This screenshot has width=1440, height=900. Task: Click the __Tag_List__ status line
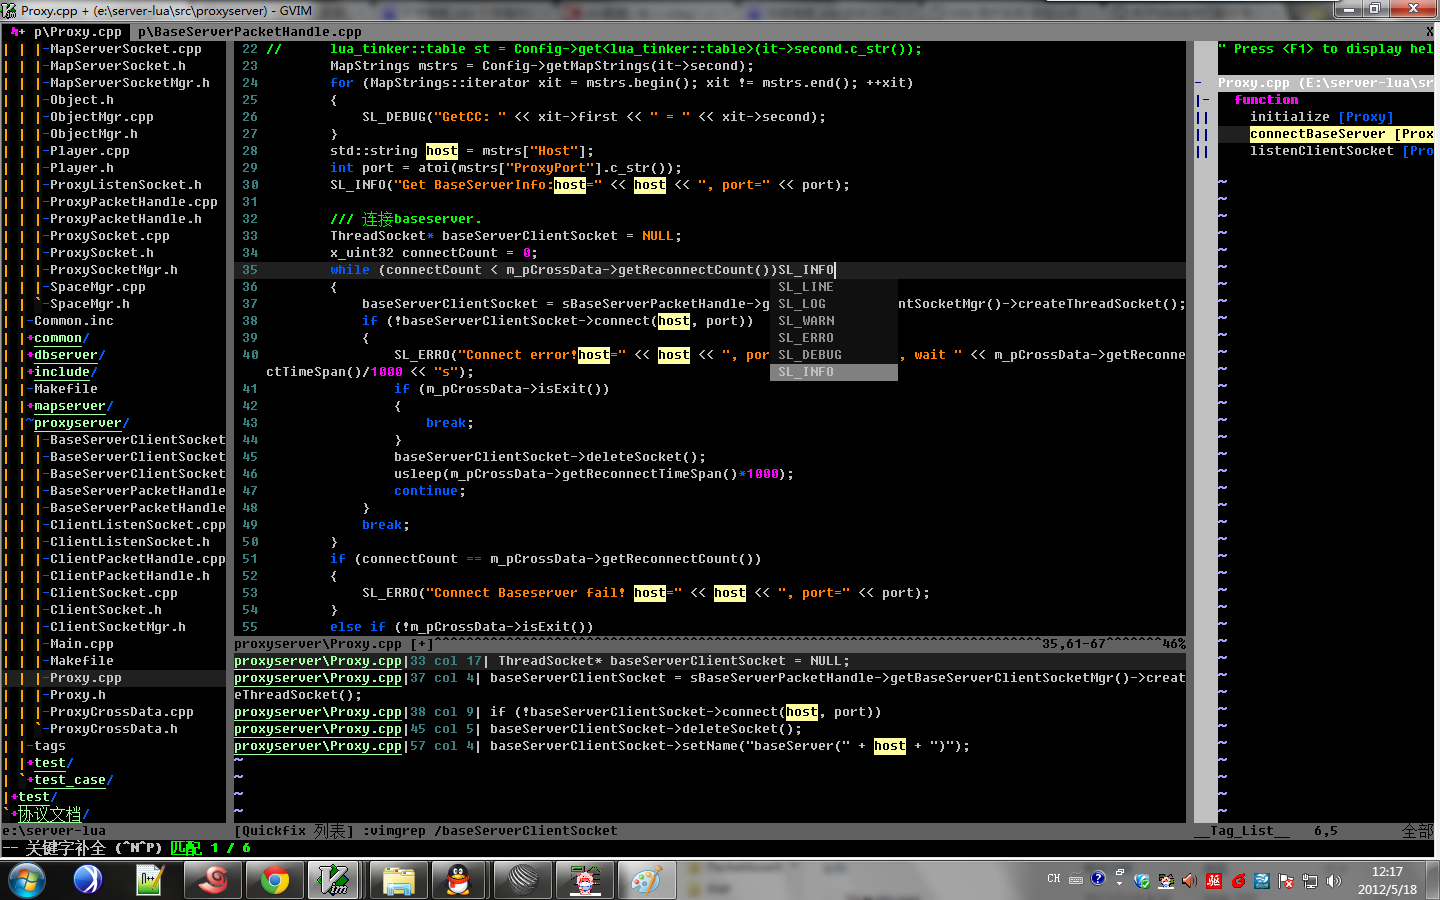tap(1313, 831)
